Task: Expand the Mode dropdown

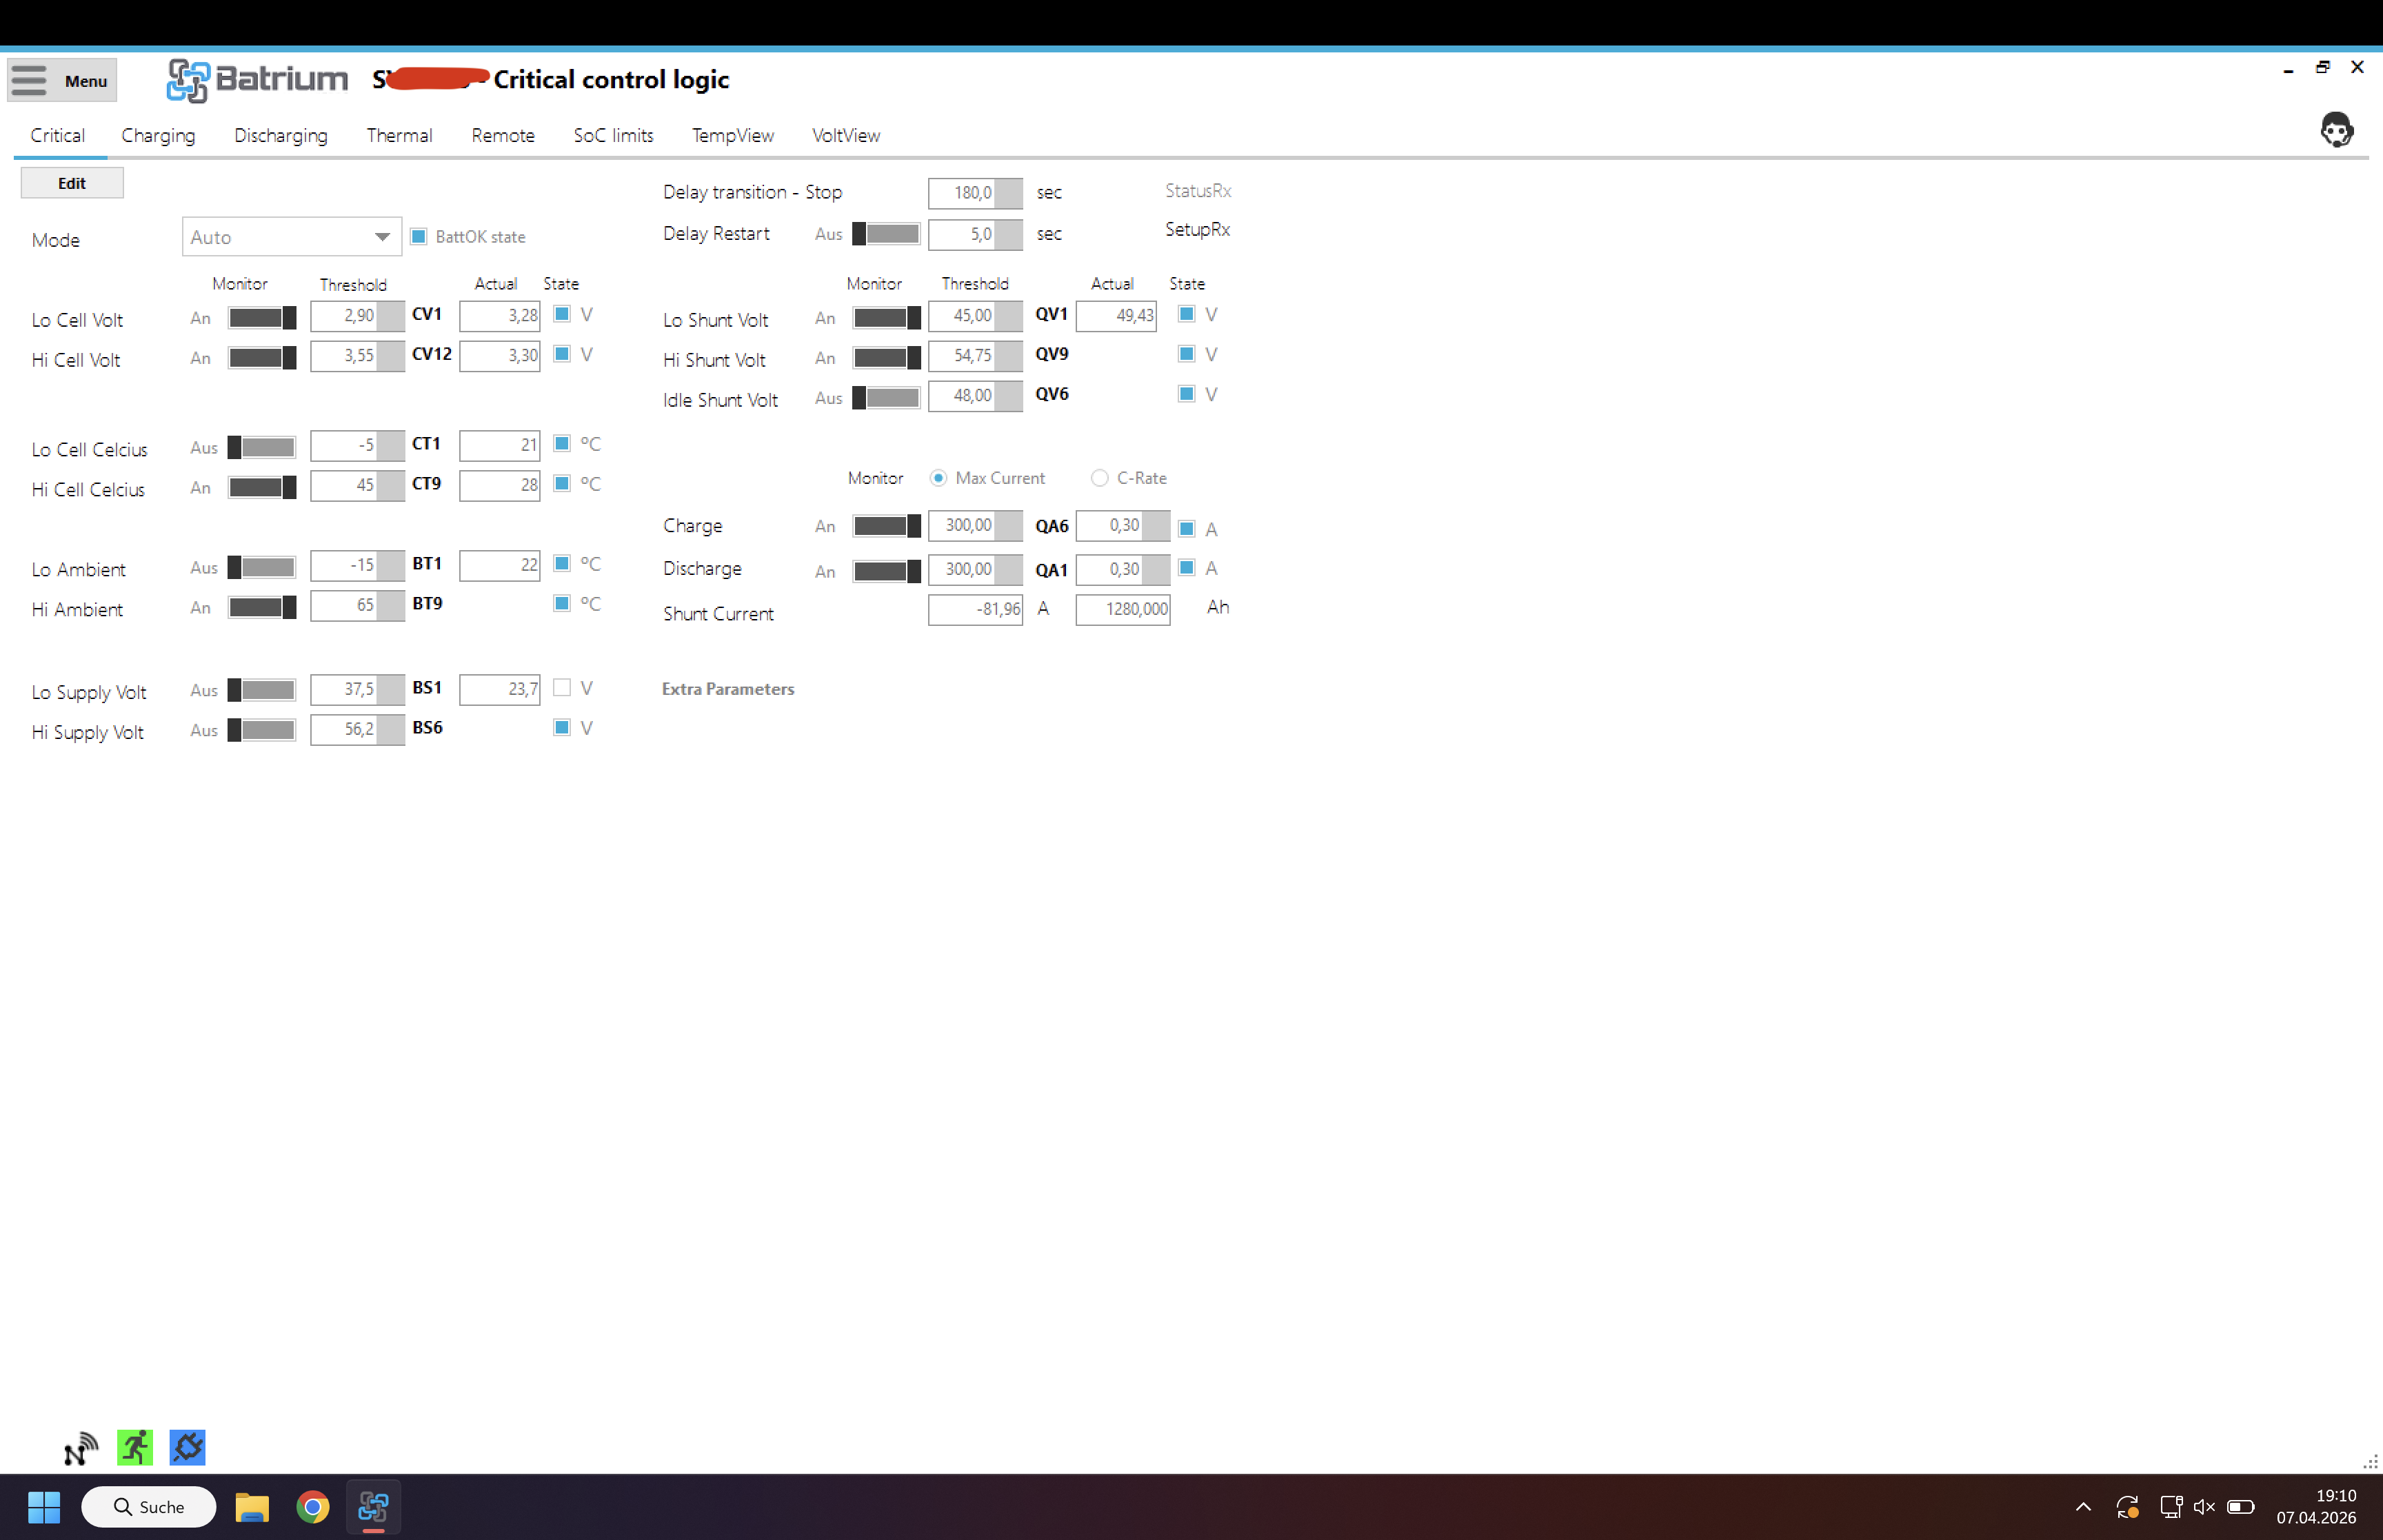Action: point(382,237)
